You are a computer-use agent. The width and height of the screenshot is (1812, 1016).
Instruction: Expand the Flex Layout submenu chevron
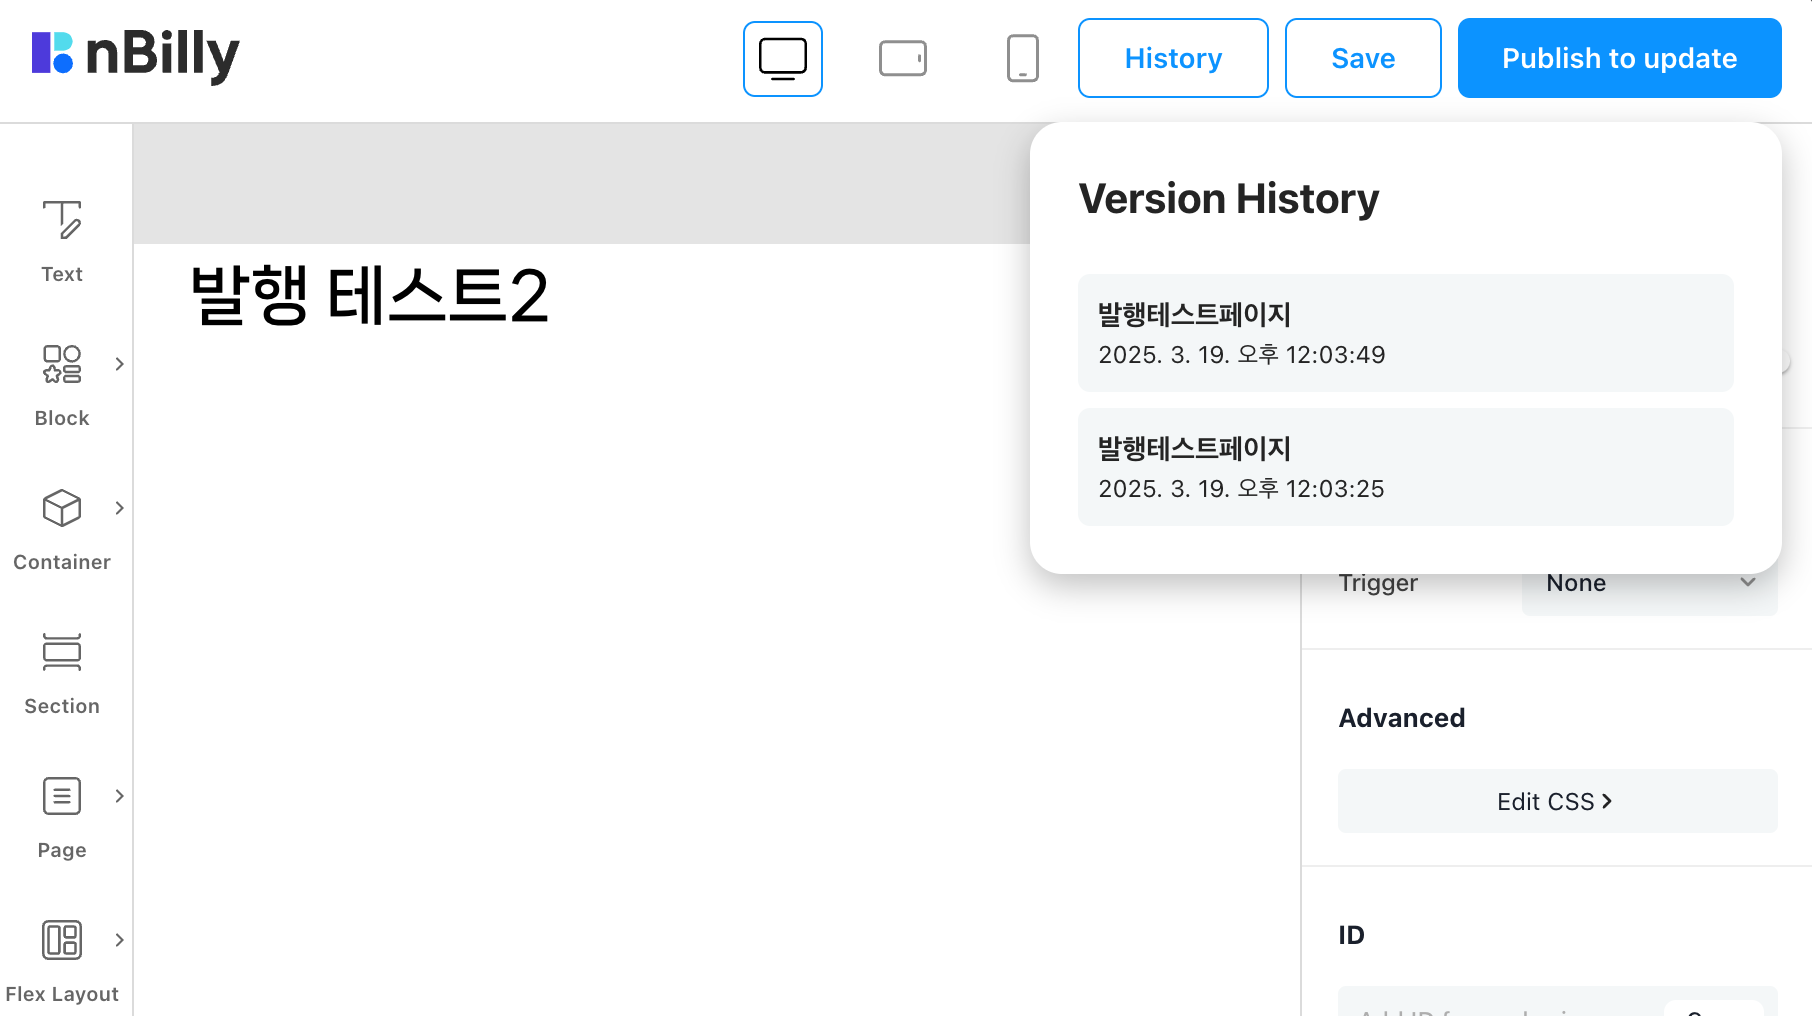coord(119,940)
